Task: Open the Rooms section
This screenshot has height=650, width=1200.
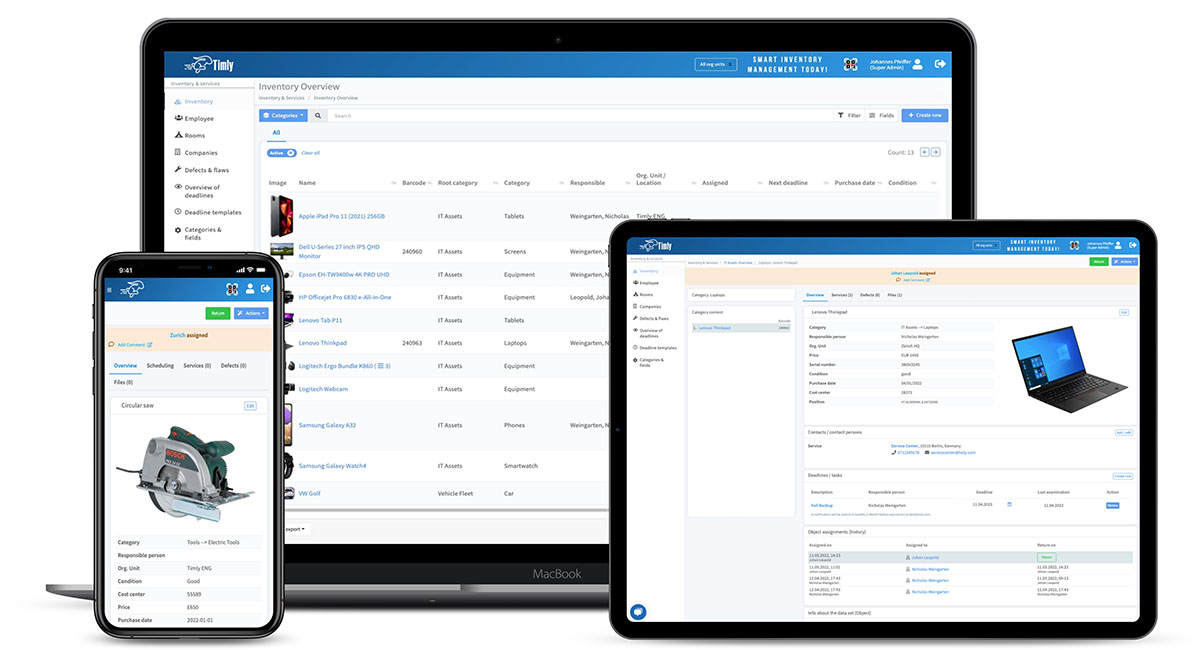Action: point(195,135)
